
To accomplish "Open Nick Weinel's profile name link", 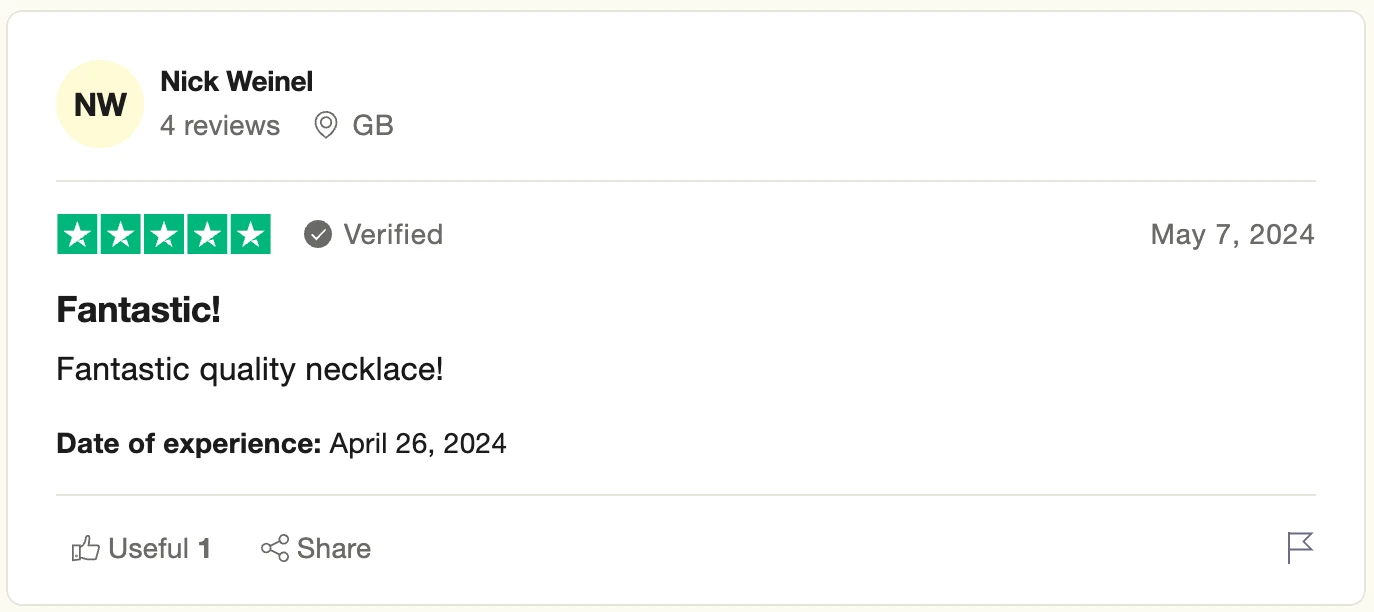I will (237, 81).
